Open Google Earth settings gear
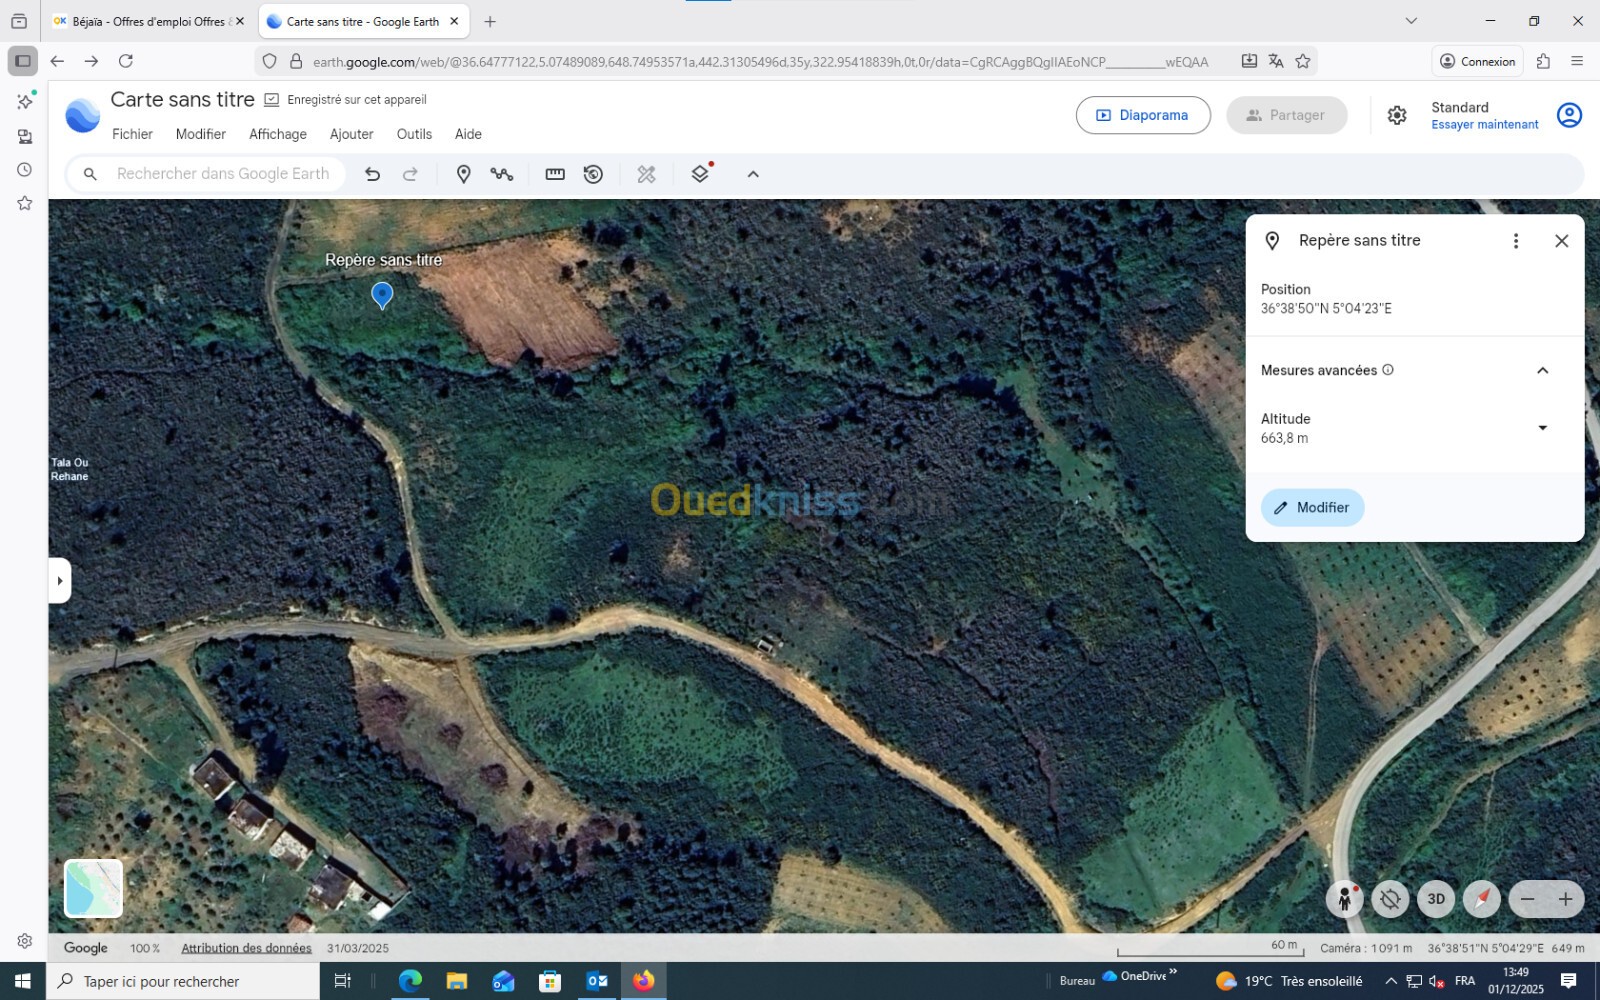The height and width of the screenshot is (1000, 1600). [x=1397, y=115]
